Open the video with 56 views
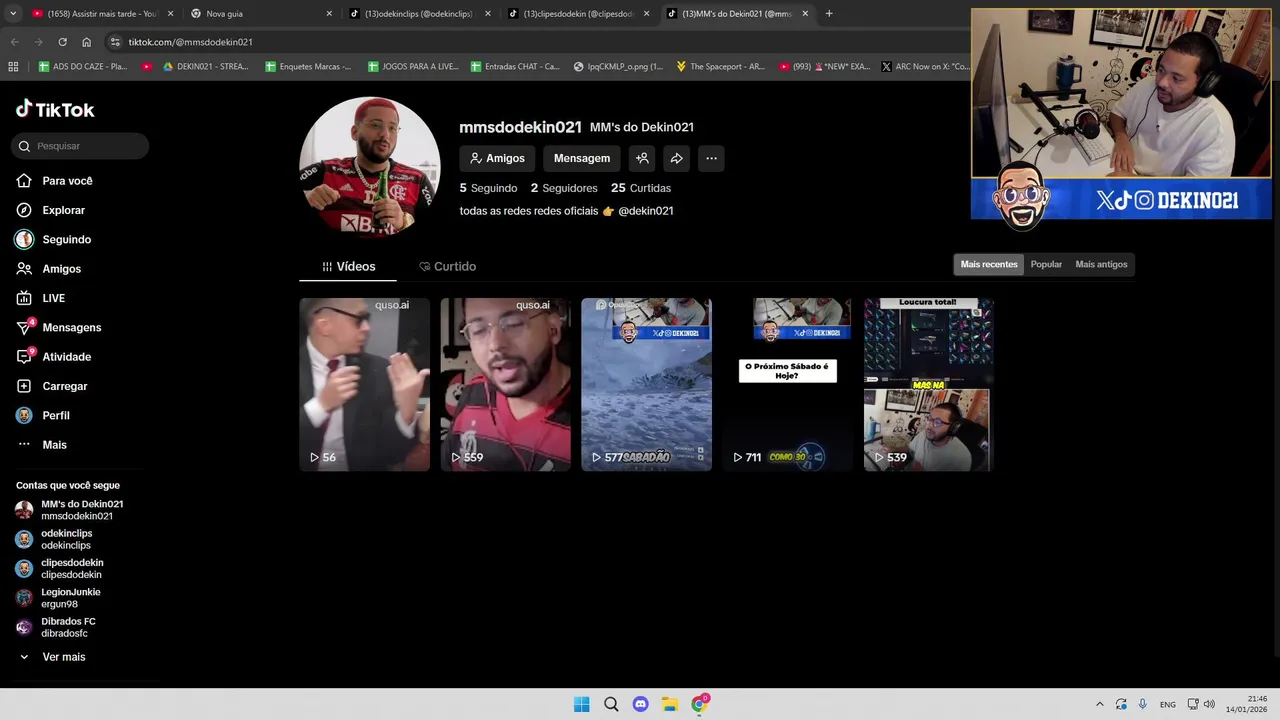Viewport: 1280px width, 720px height. pyautogui.click(x=364, y=385)
